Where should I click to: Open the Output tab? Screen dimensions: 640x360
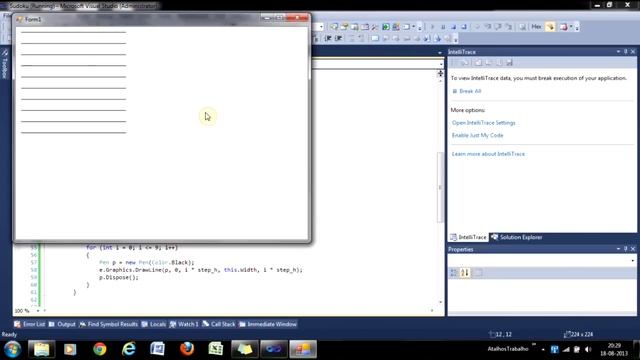point(62,324)
